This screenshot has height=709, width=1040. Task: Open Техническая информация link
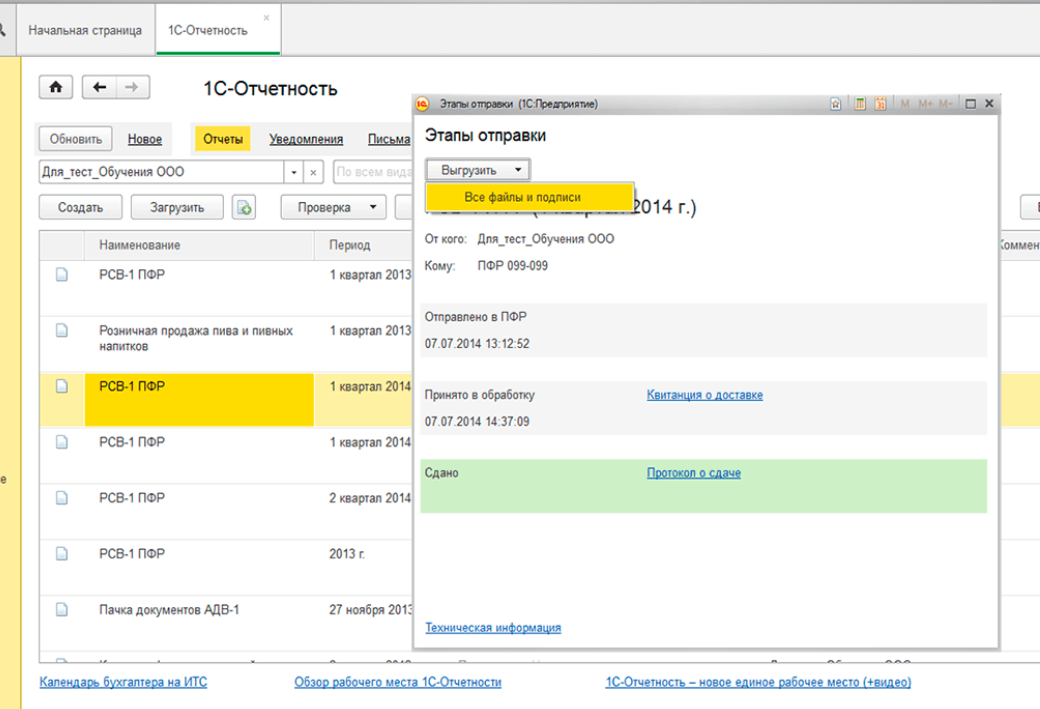click(493, 628)
